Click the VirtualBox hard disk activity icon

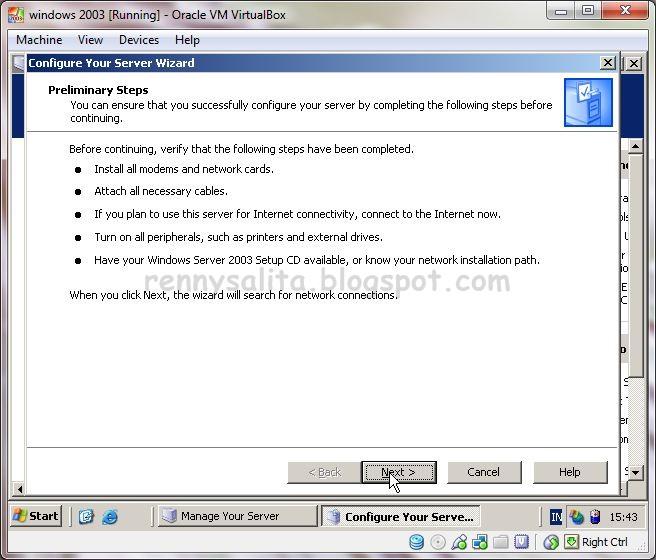[x=416, y=542]
